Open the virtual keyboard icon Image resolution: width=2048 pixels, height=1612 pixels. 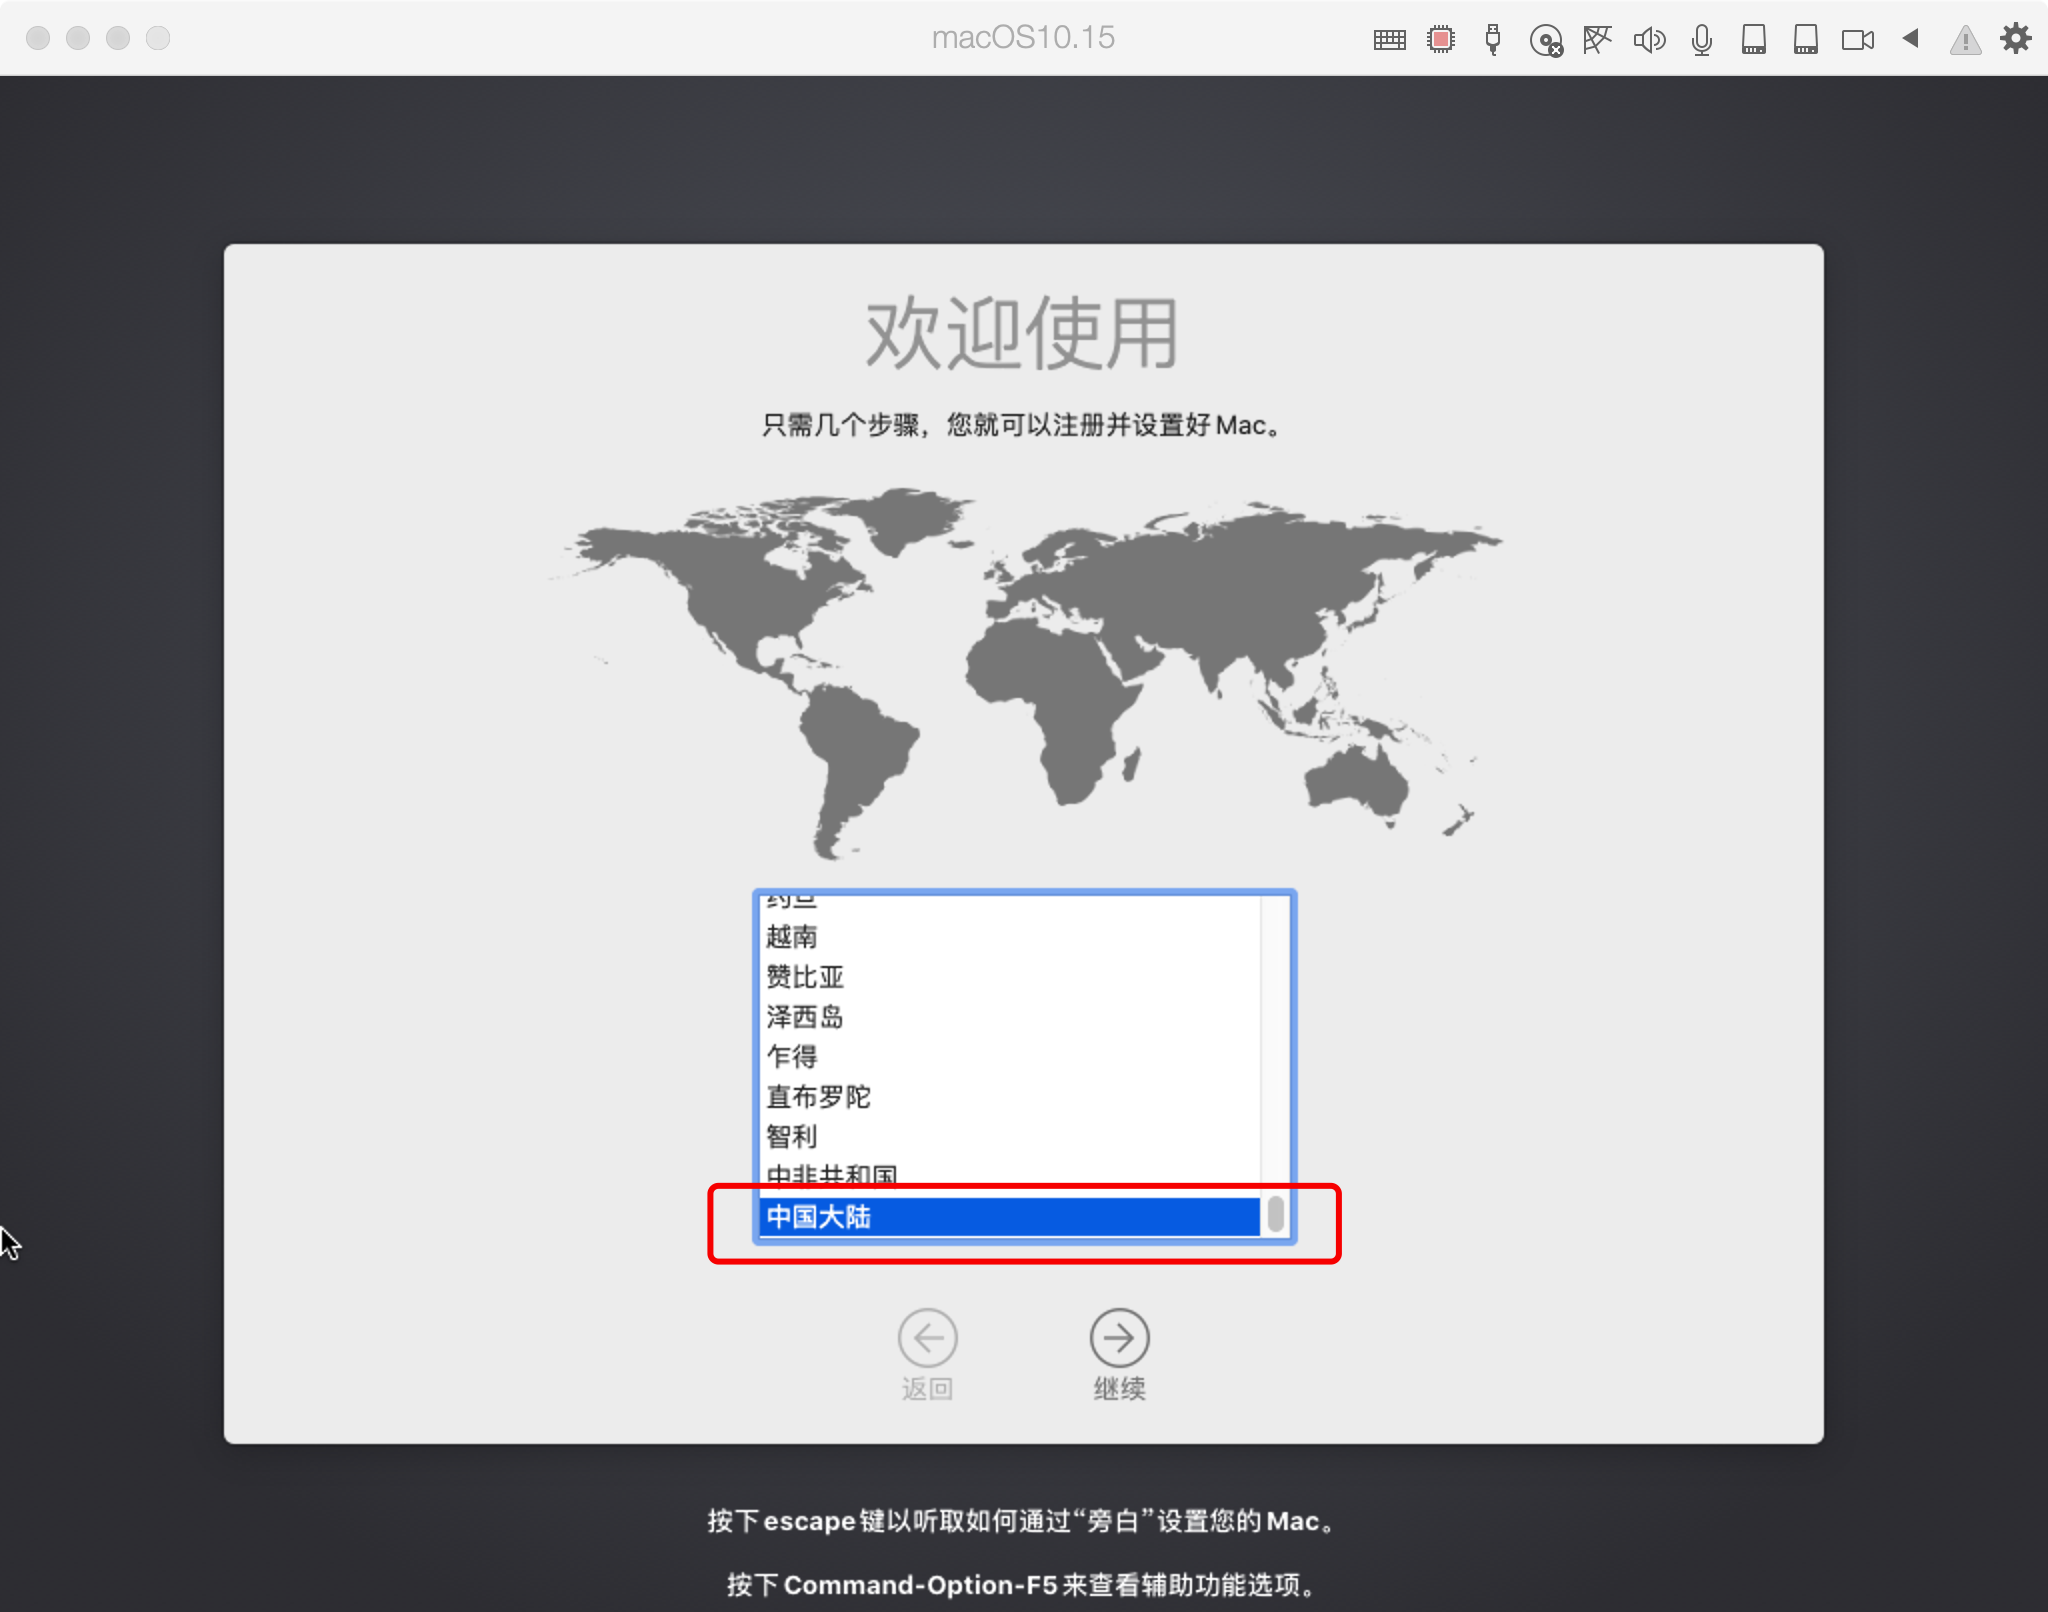[1389, 38]
